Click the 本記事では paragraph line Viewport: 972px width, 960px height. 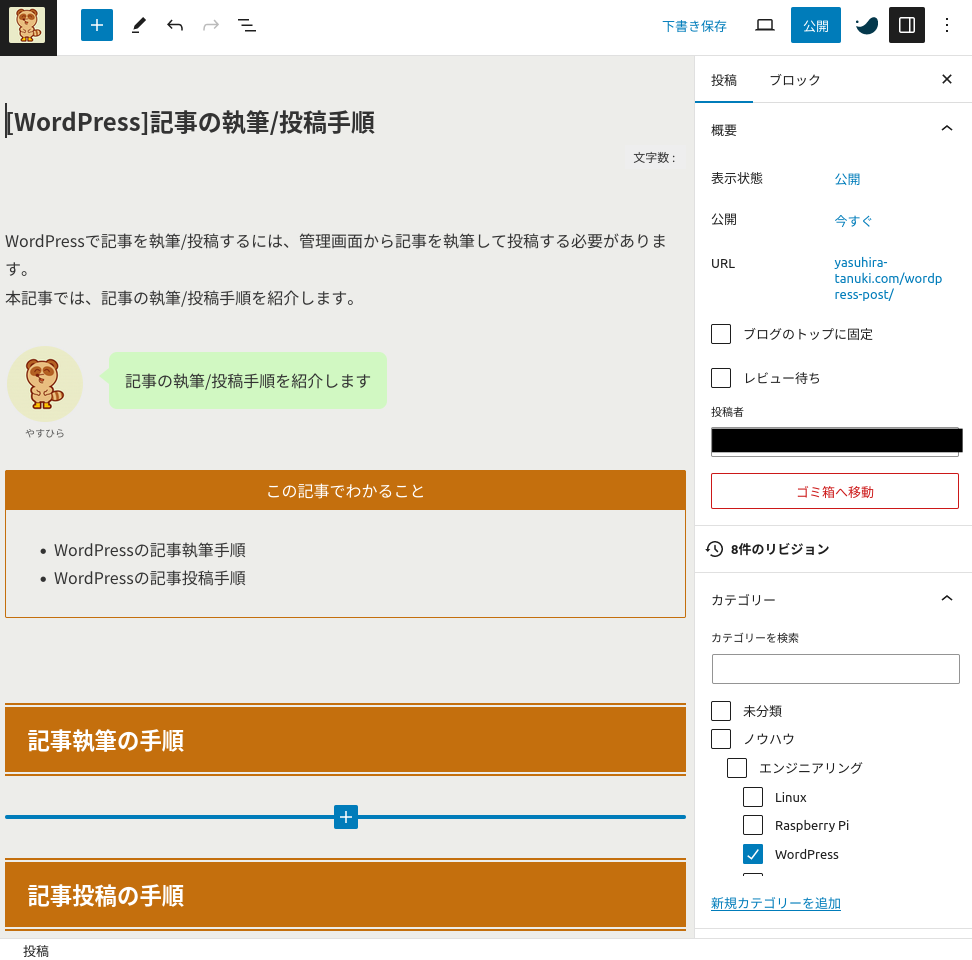(182, 298)
